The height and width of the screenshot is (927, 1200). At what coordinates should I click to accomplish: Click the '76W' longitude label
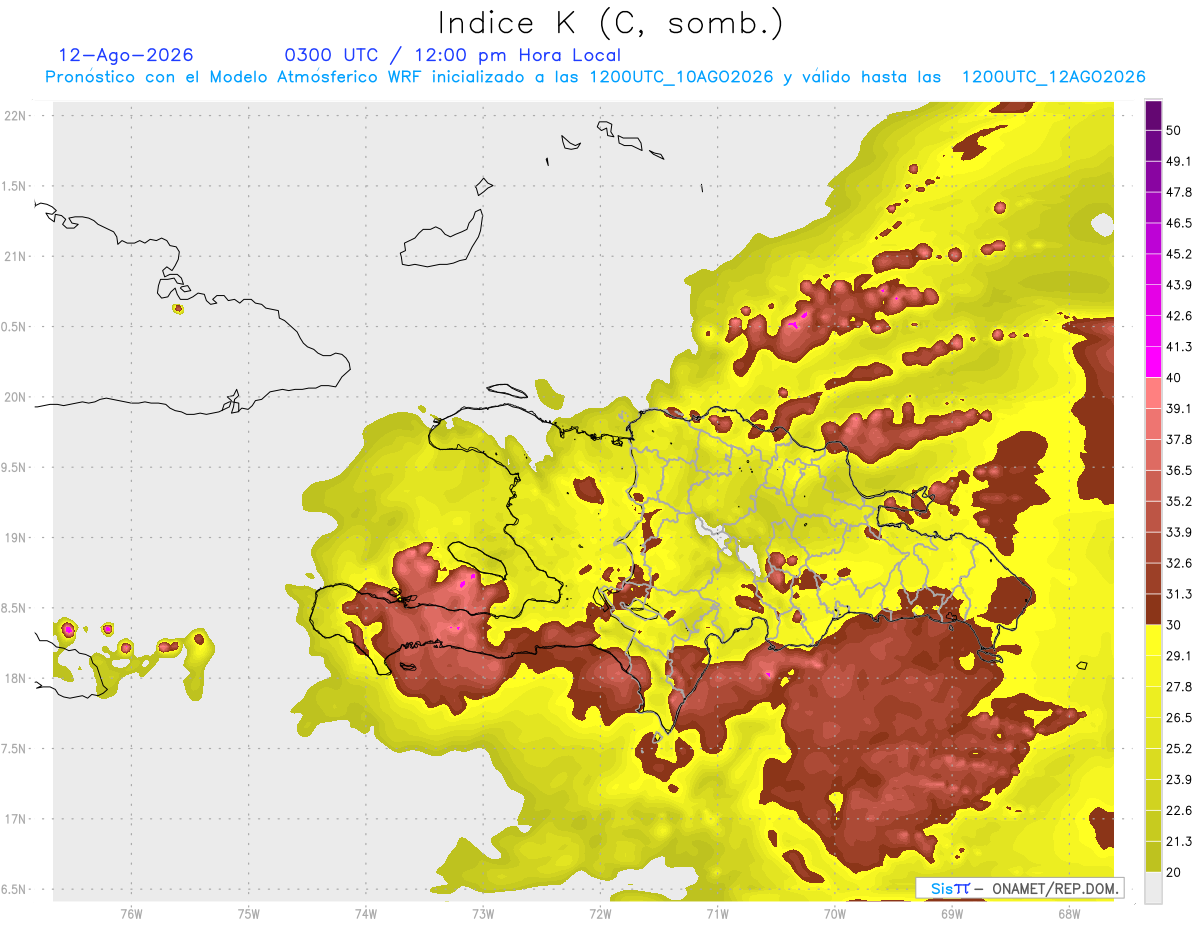(131, 913)
